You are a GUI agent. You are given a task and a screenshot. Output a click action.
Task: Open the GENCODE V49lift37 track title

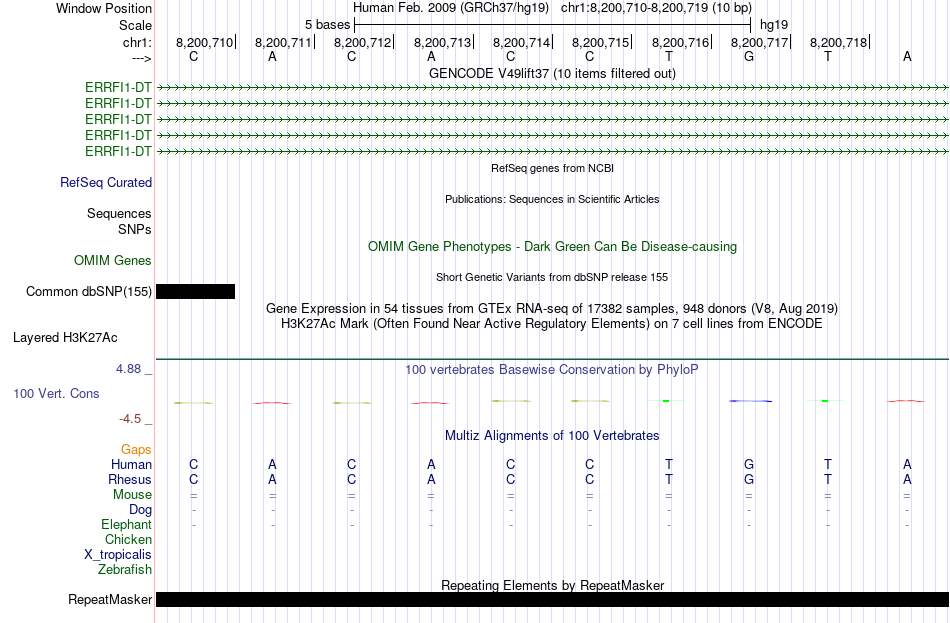click(552, 73)
